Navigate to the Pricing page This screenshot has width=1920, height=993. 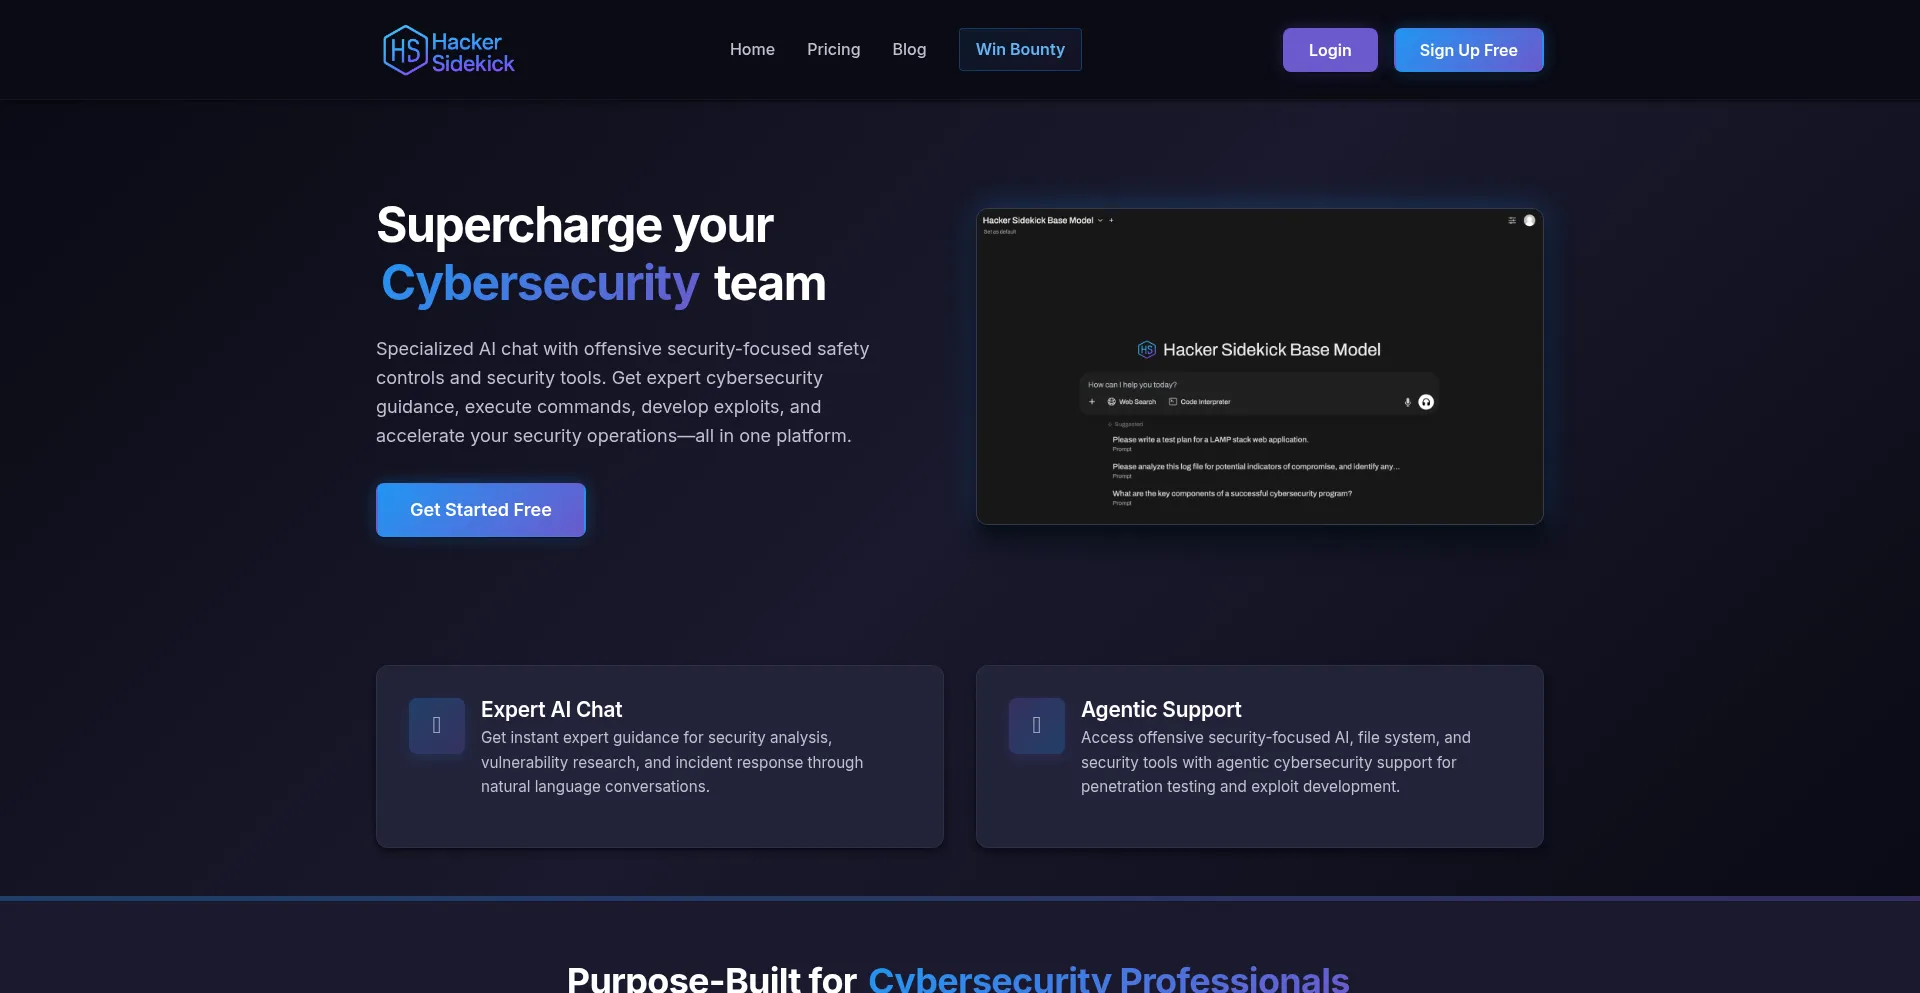[833, 49]
